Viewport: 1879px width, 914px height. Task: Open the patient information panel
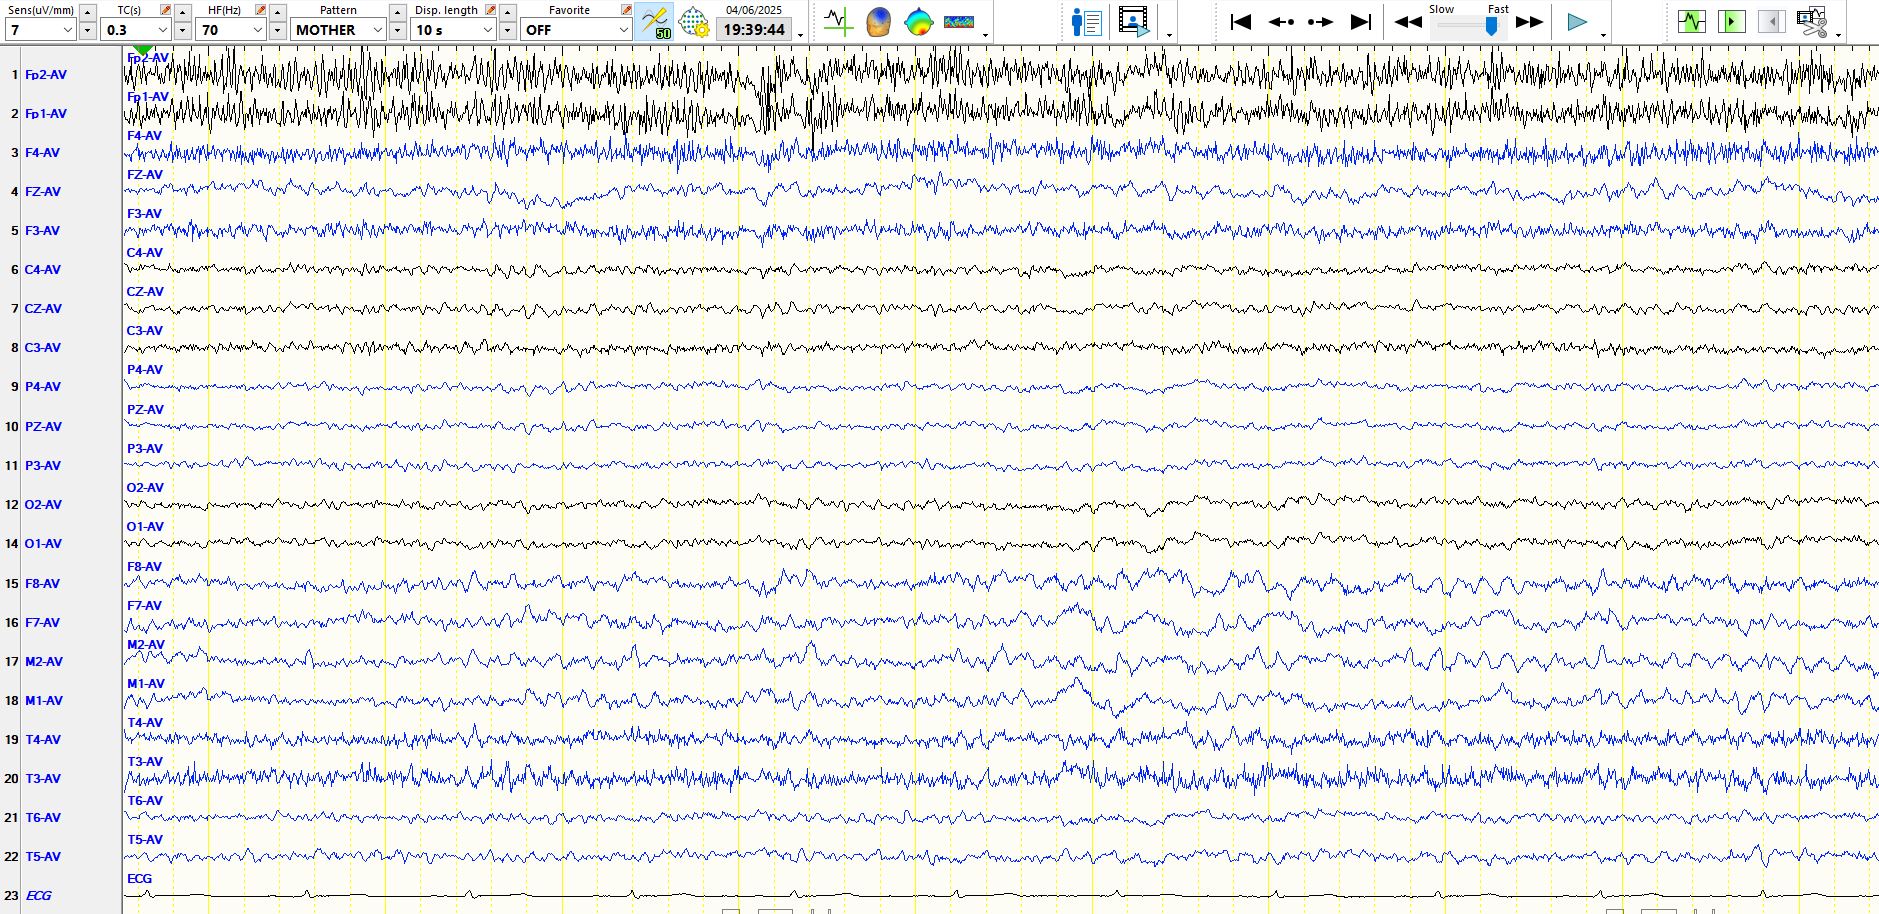[1086, 21]
